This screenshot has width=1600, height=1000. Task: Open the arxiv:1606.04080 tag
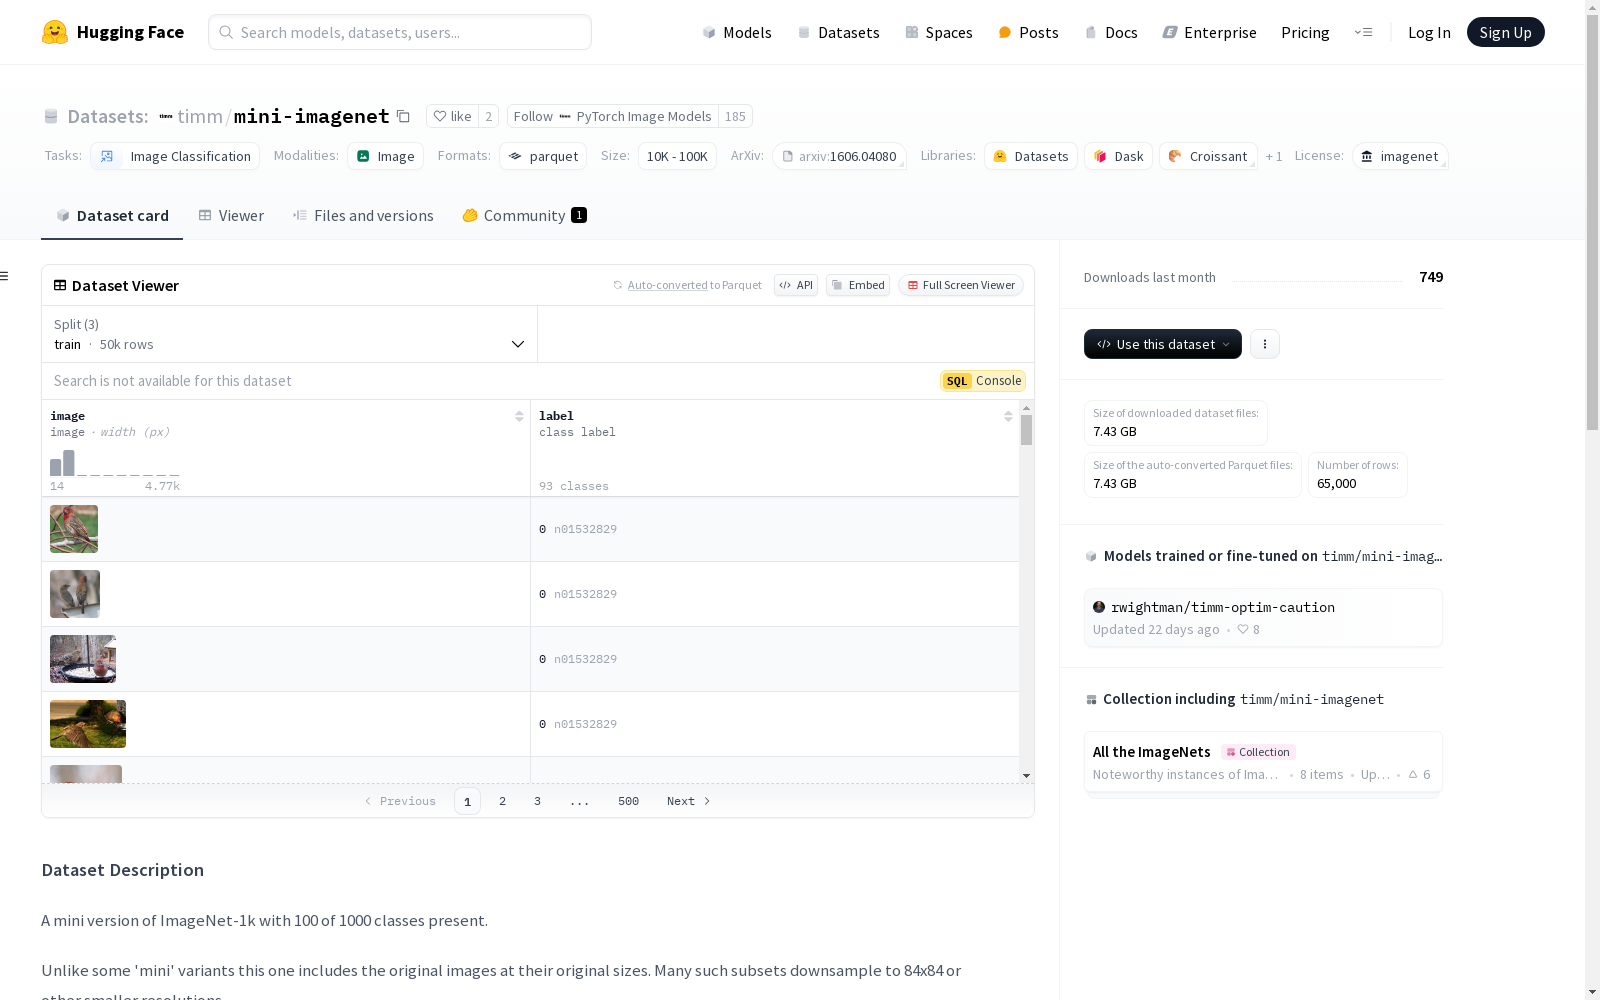[x=839, y=156]
